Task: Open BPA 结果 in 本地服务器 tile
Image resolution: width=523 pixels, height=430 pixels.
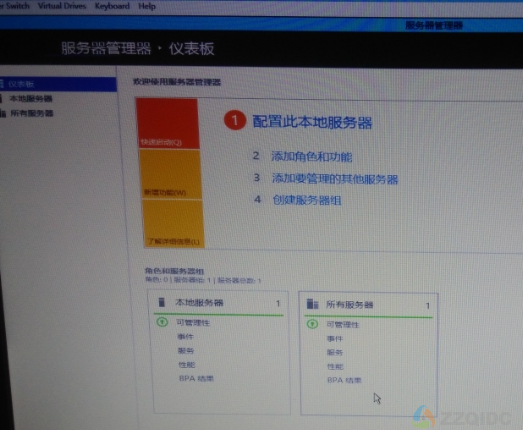Action: coord(196,379)
